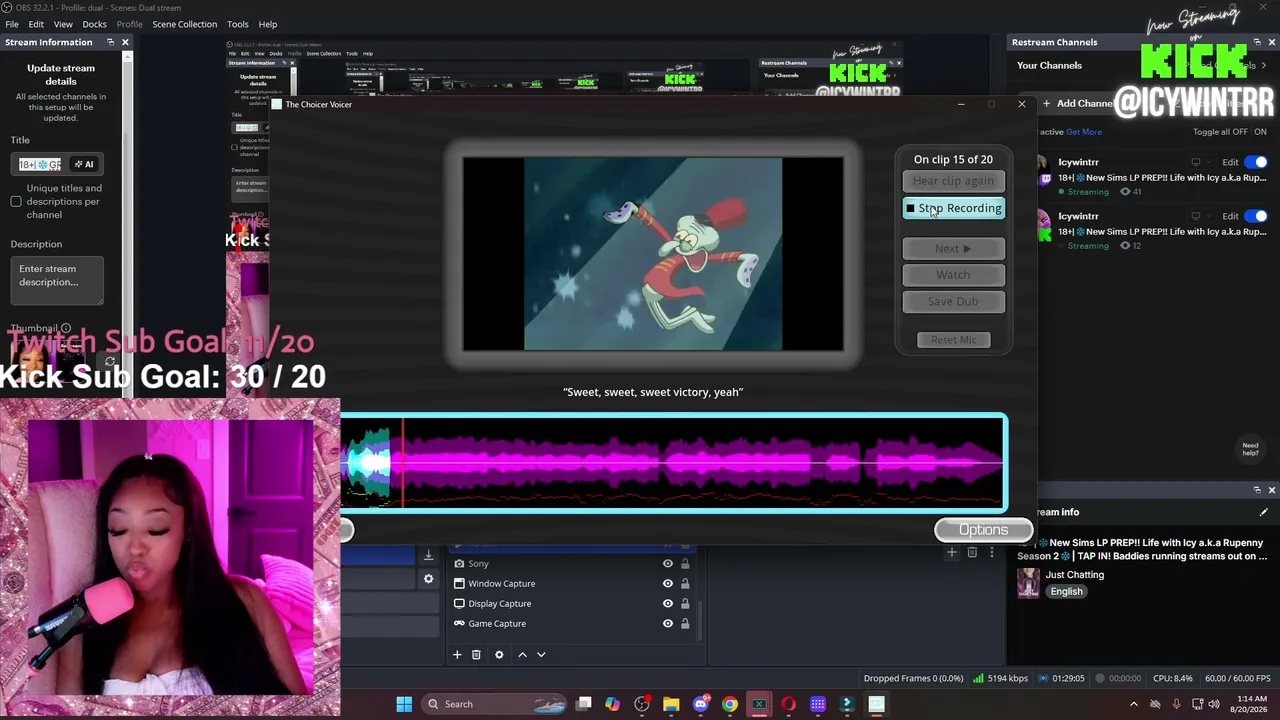Viewport: 1280px width, 720px height.
Task: Edit the first Icywintrr Twitch channel
Action: 1230,162
